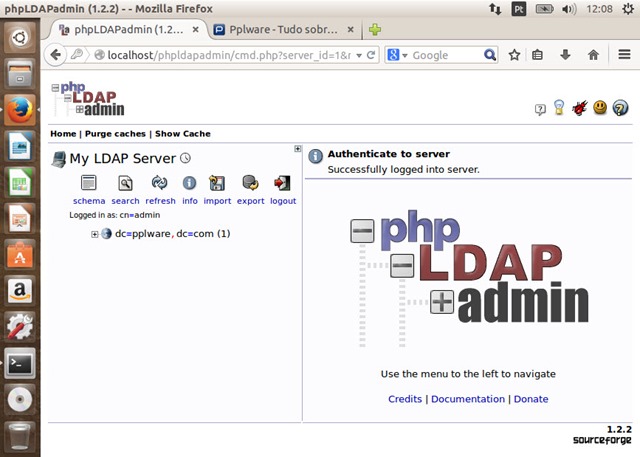
Task: Click the import icon
Action: click(x=217, y=183)
